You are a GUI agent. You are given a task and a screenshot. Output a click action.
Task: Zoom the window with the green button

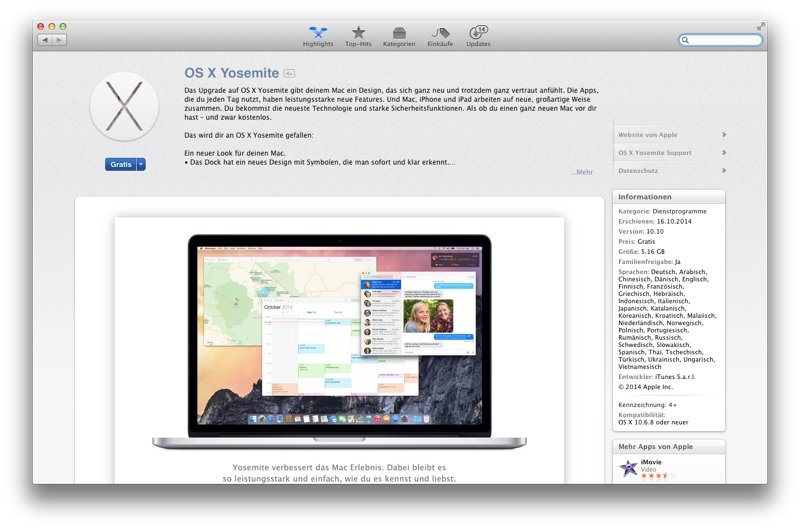(x=63, y=26)
